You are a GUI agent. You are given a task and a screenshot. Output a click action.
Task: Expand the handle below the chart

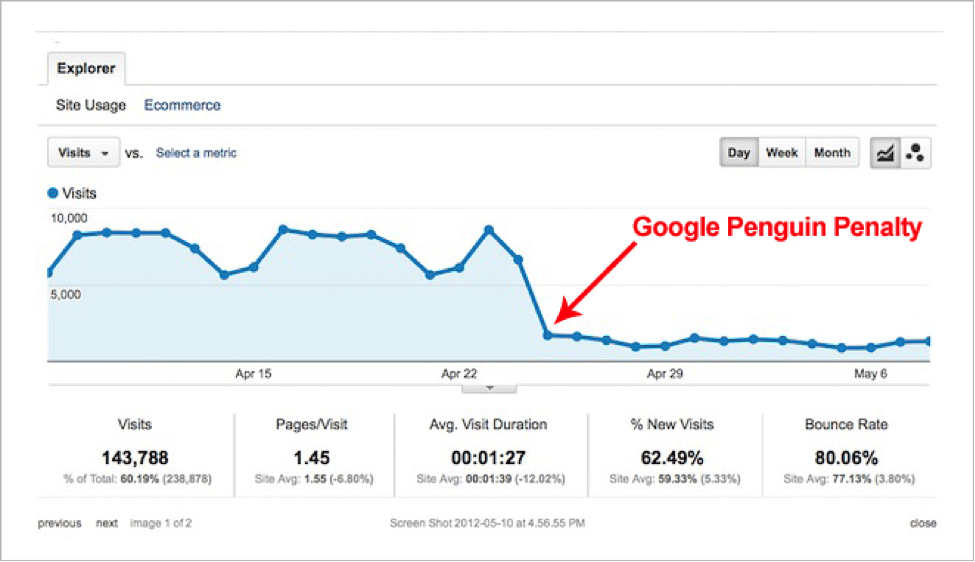tap(489, 387)
